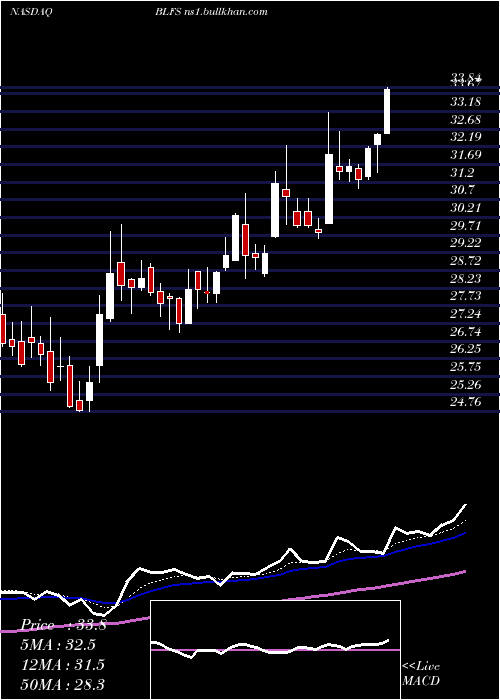Screen dimensions: 500x700
Task: Click the 31.69 price axis label
Action: click(x=466, y=155)
